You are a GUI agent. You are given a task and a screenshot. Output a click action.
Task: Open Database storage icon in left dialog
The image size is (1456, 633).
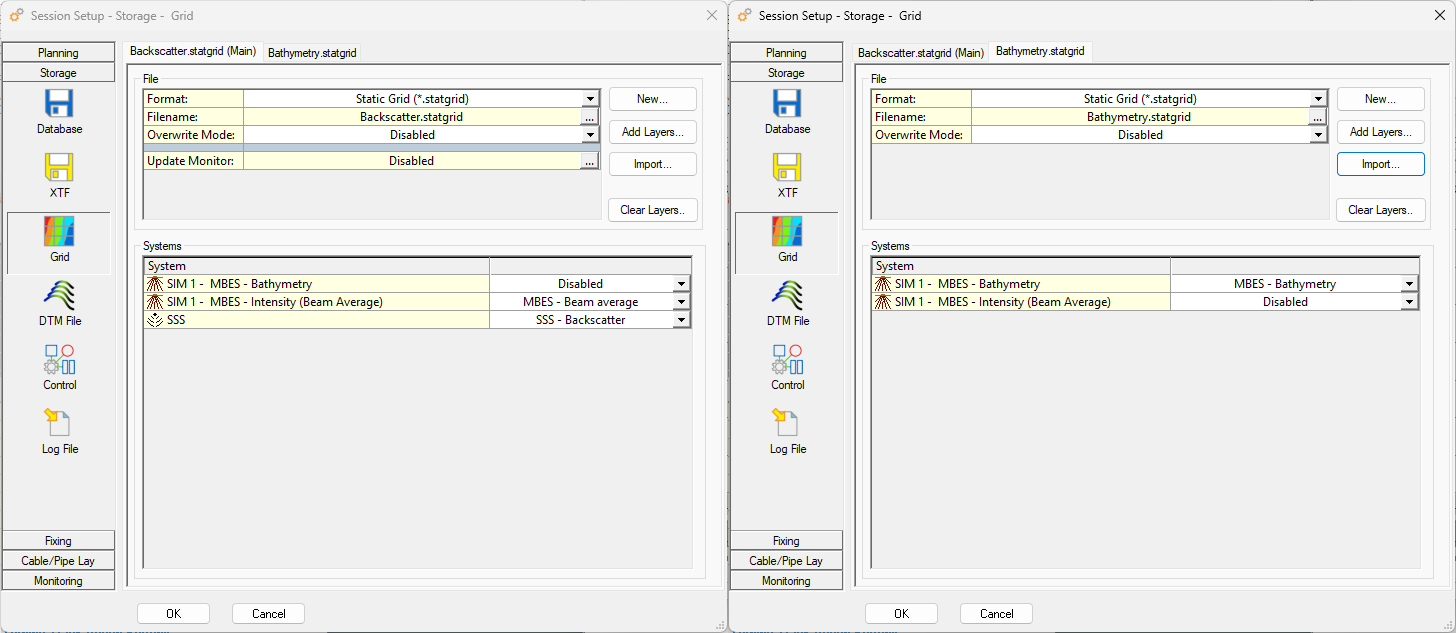[59, 104]
